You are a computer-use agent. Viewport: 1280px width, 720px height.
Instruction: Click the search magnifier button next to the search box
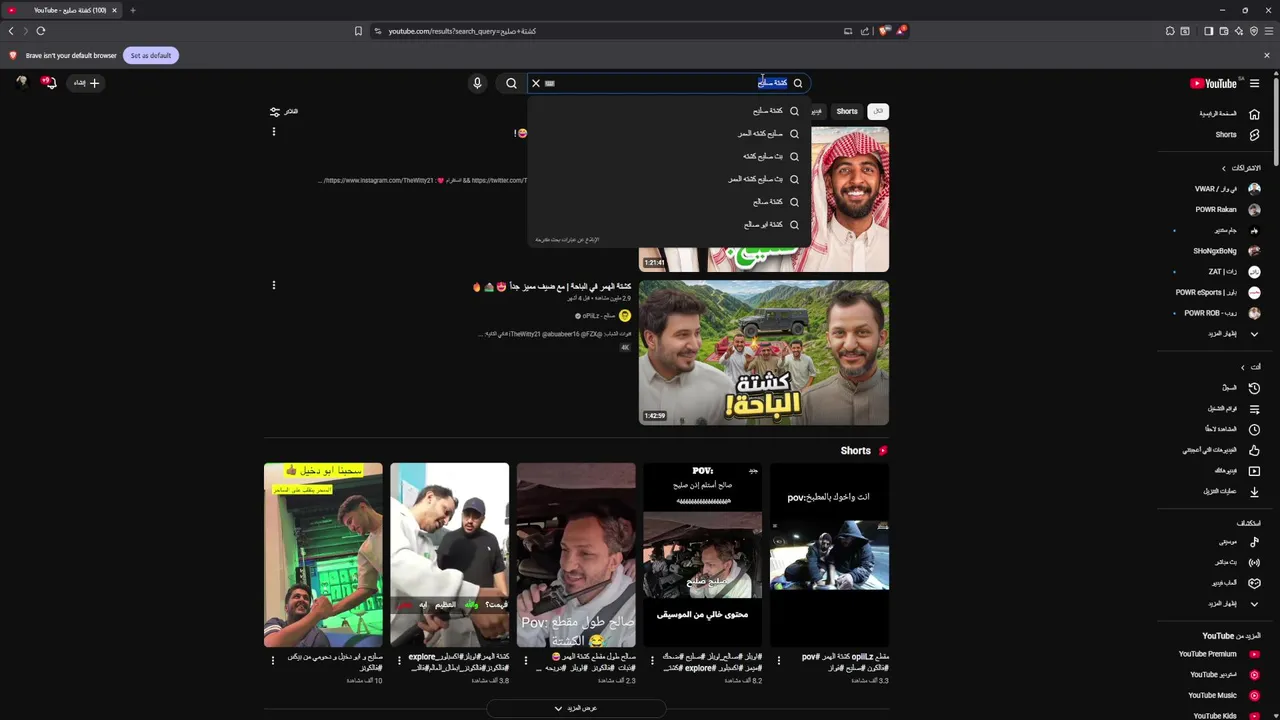[511, 83]
